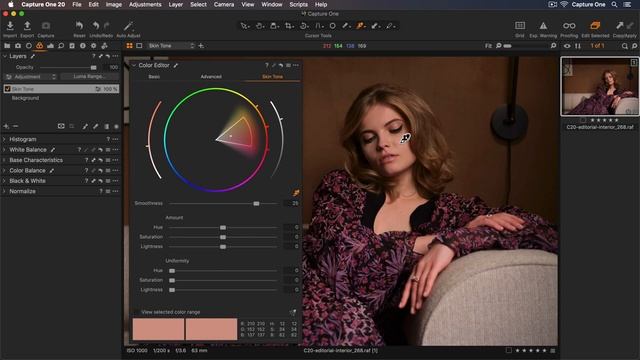Add new layer plus next to Skin Tone dropdown
The width and height of the screenshot is (640, 360).
point(201,46)
